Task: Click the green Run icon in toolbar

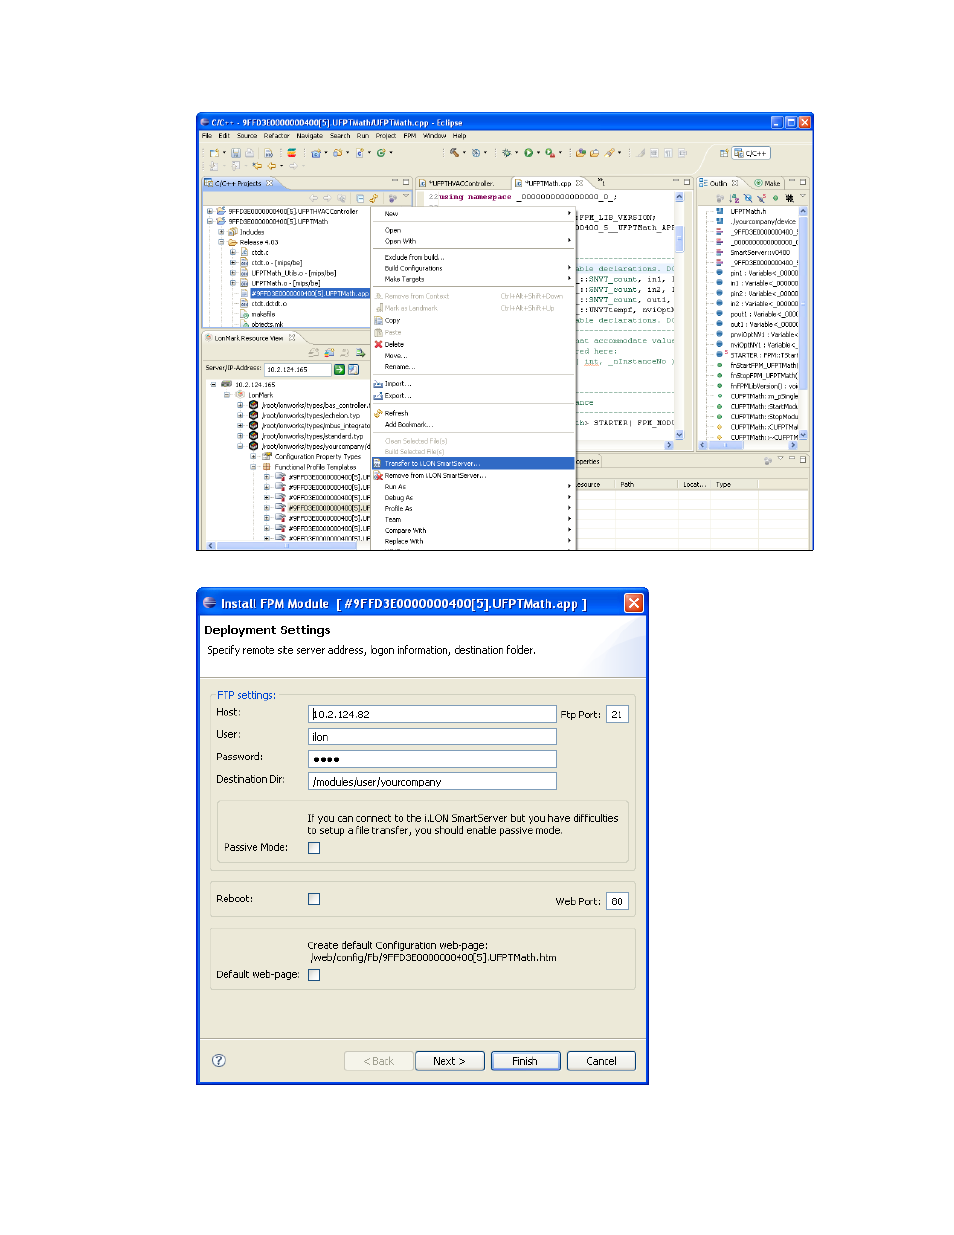Action: (528, 153)
